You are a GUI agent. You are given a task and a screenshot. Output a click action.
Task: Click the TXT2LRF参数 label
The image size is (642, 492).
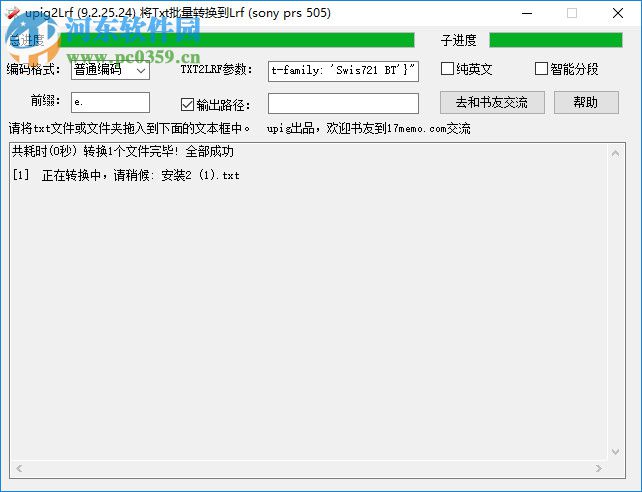click(x=217, y=69)
